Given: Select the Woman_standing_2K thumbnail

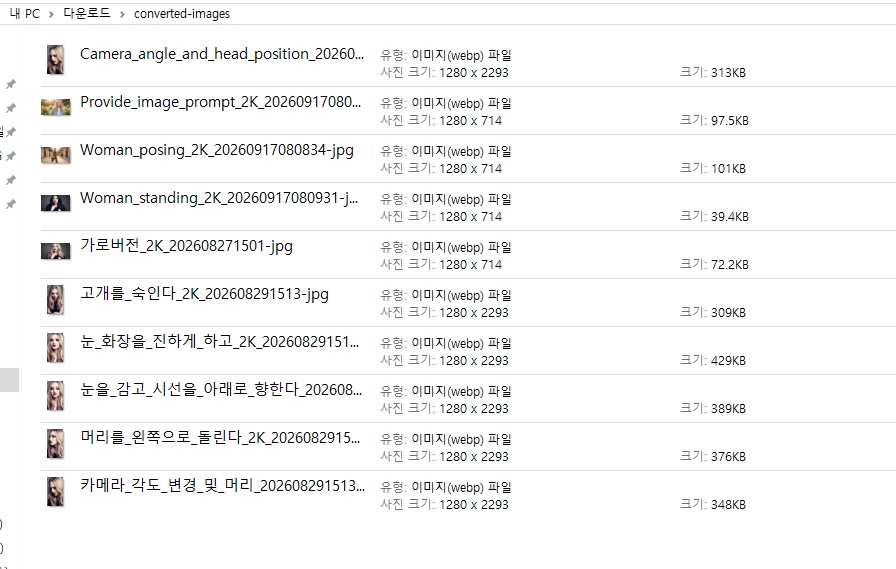Looking at the screenshot, I should (x=55, y=203).
